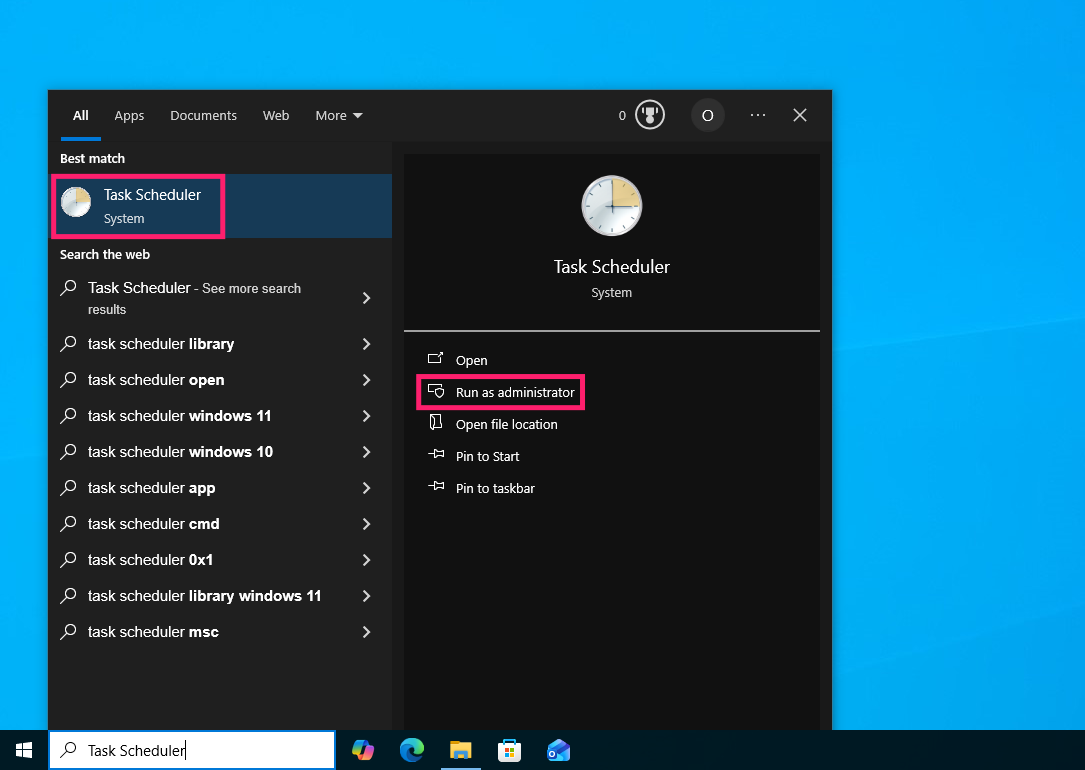Click the pin icon beside Pin to taskbar
Image resolution: width=1085 pixels, height=770 pixels.
point(436,486)
